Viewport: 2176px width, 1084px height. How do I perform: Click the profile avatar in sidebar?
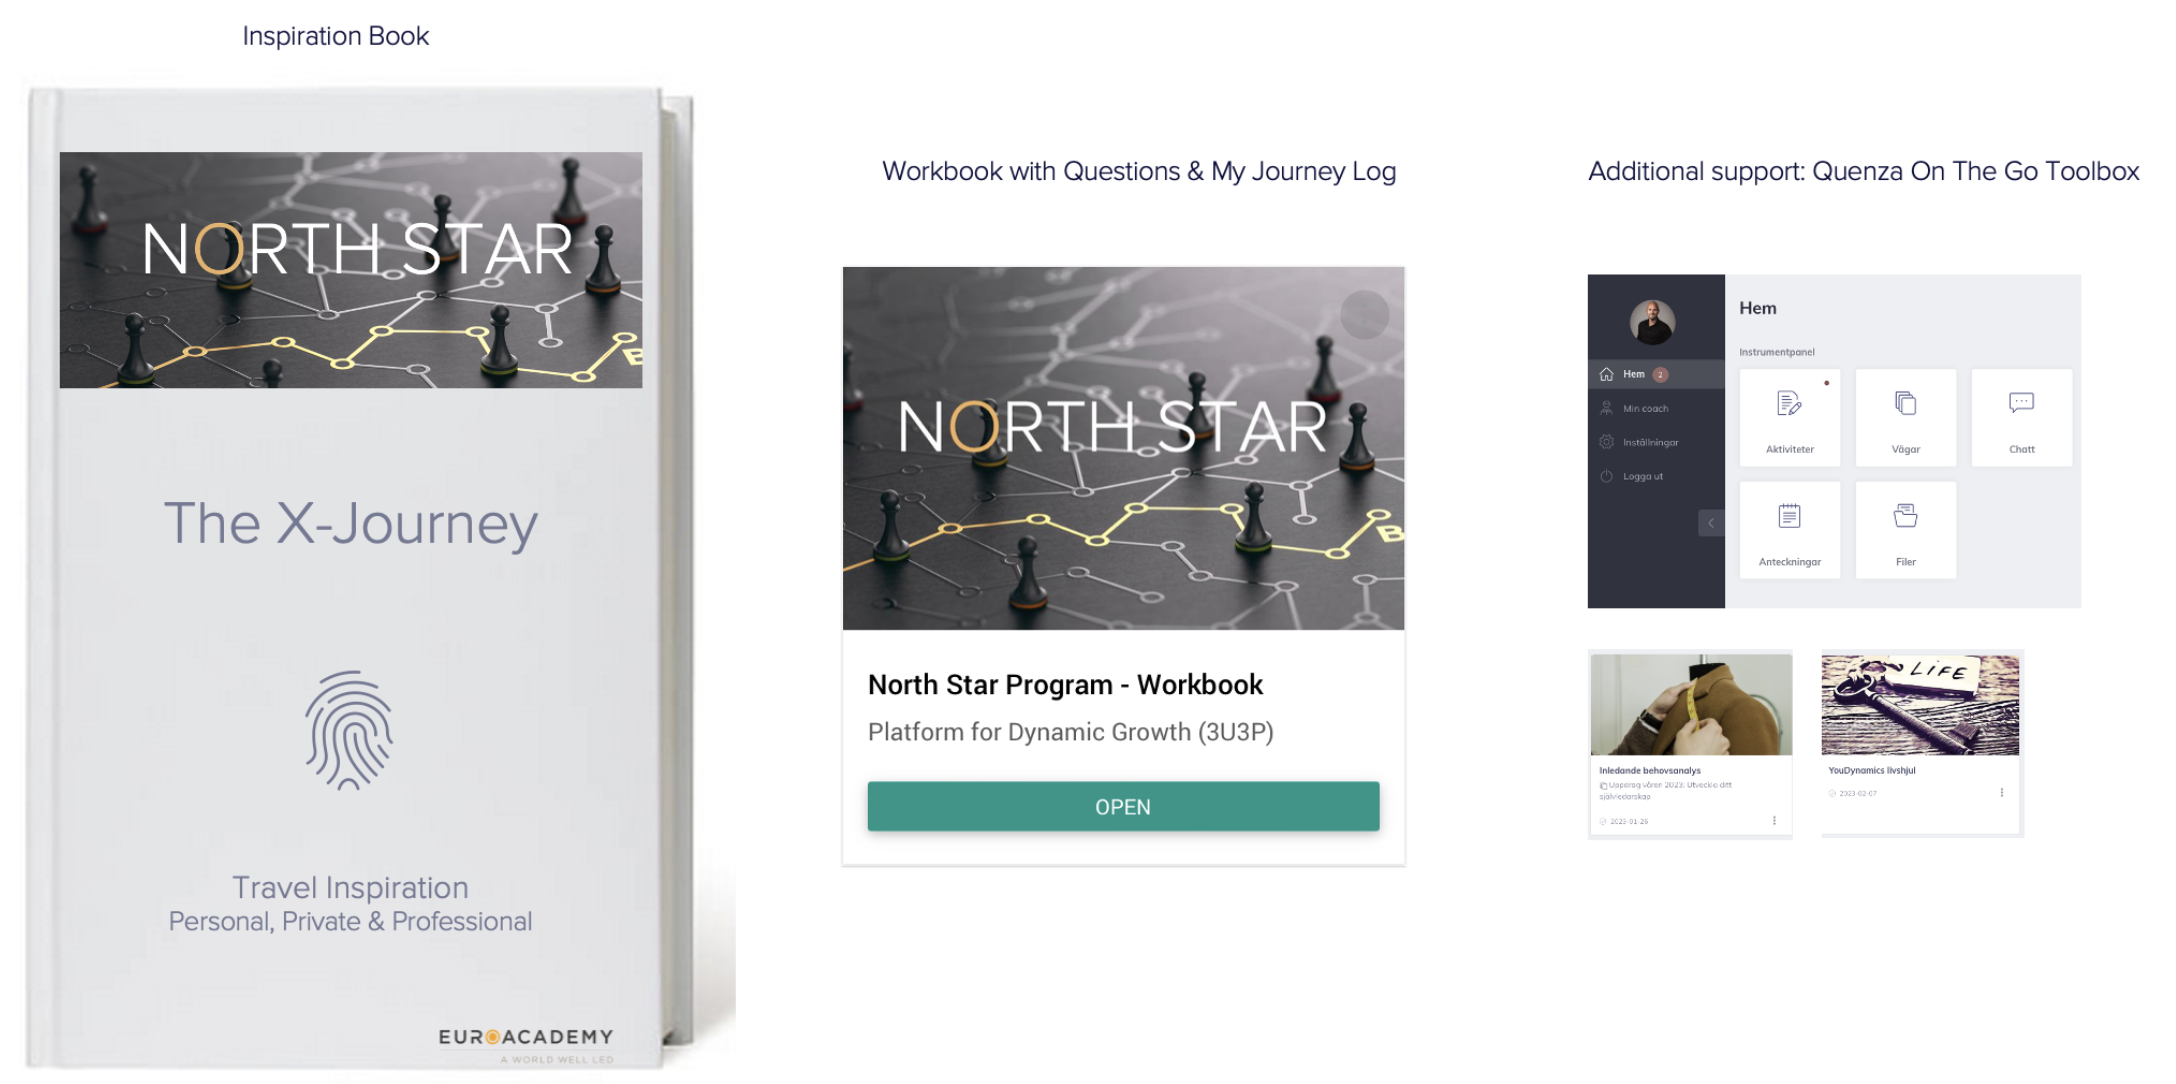[1652, 321]
